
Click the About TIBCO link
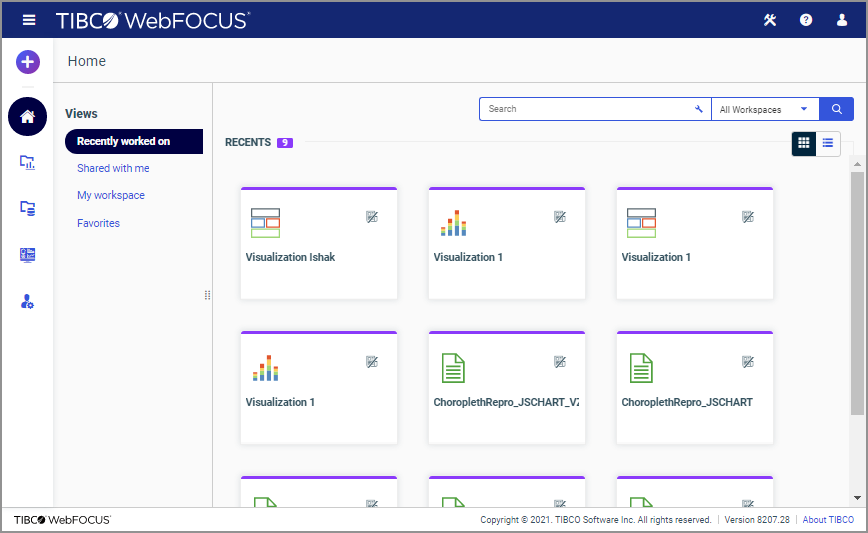pos(828,520)
